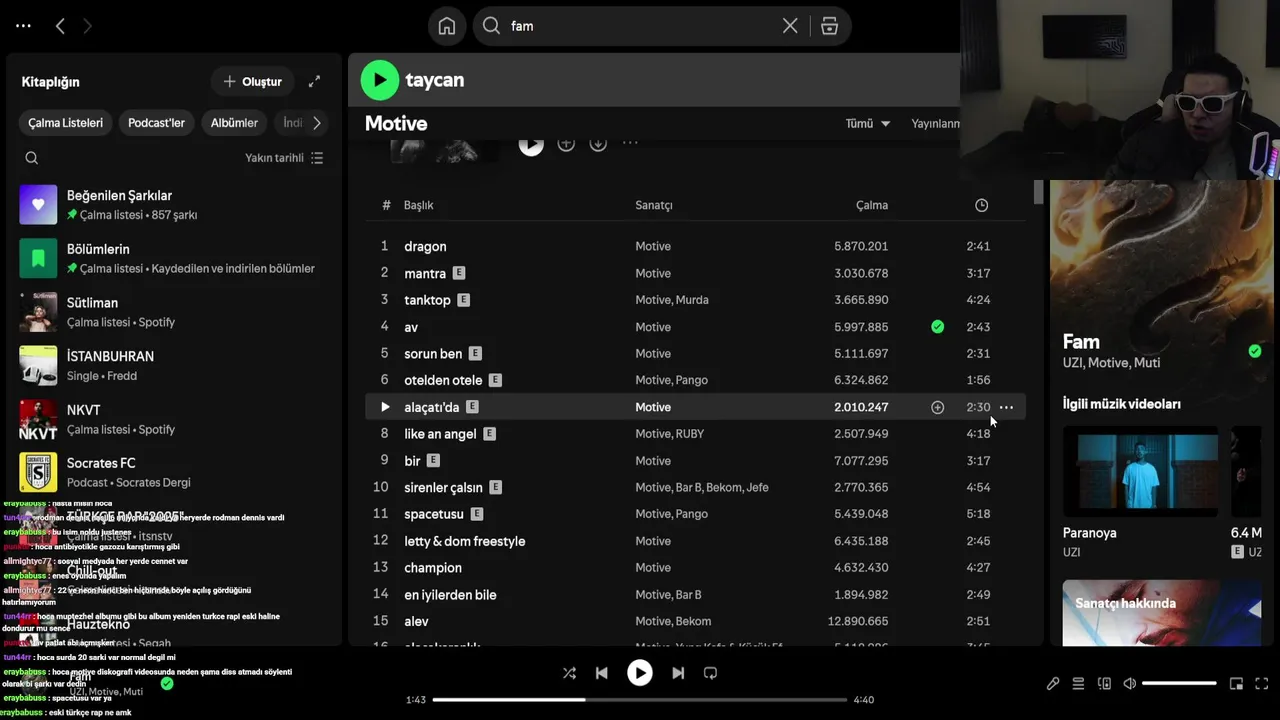This screenshot has width=1280, height=720.
Task: Open the NKVT playlist
Action: pos(174,419)
